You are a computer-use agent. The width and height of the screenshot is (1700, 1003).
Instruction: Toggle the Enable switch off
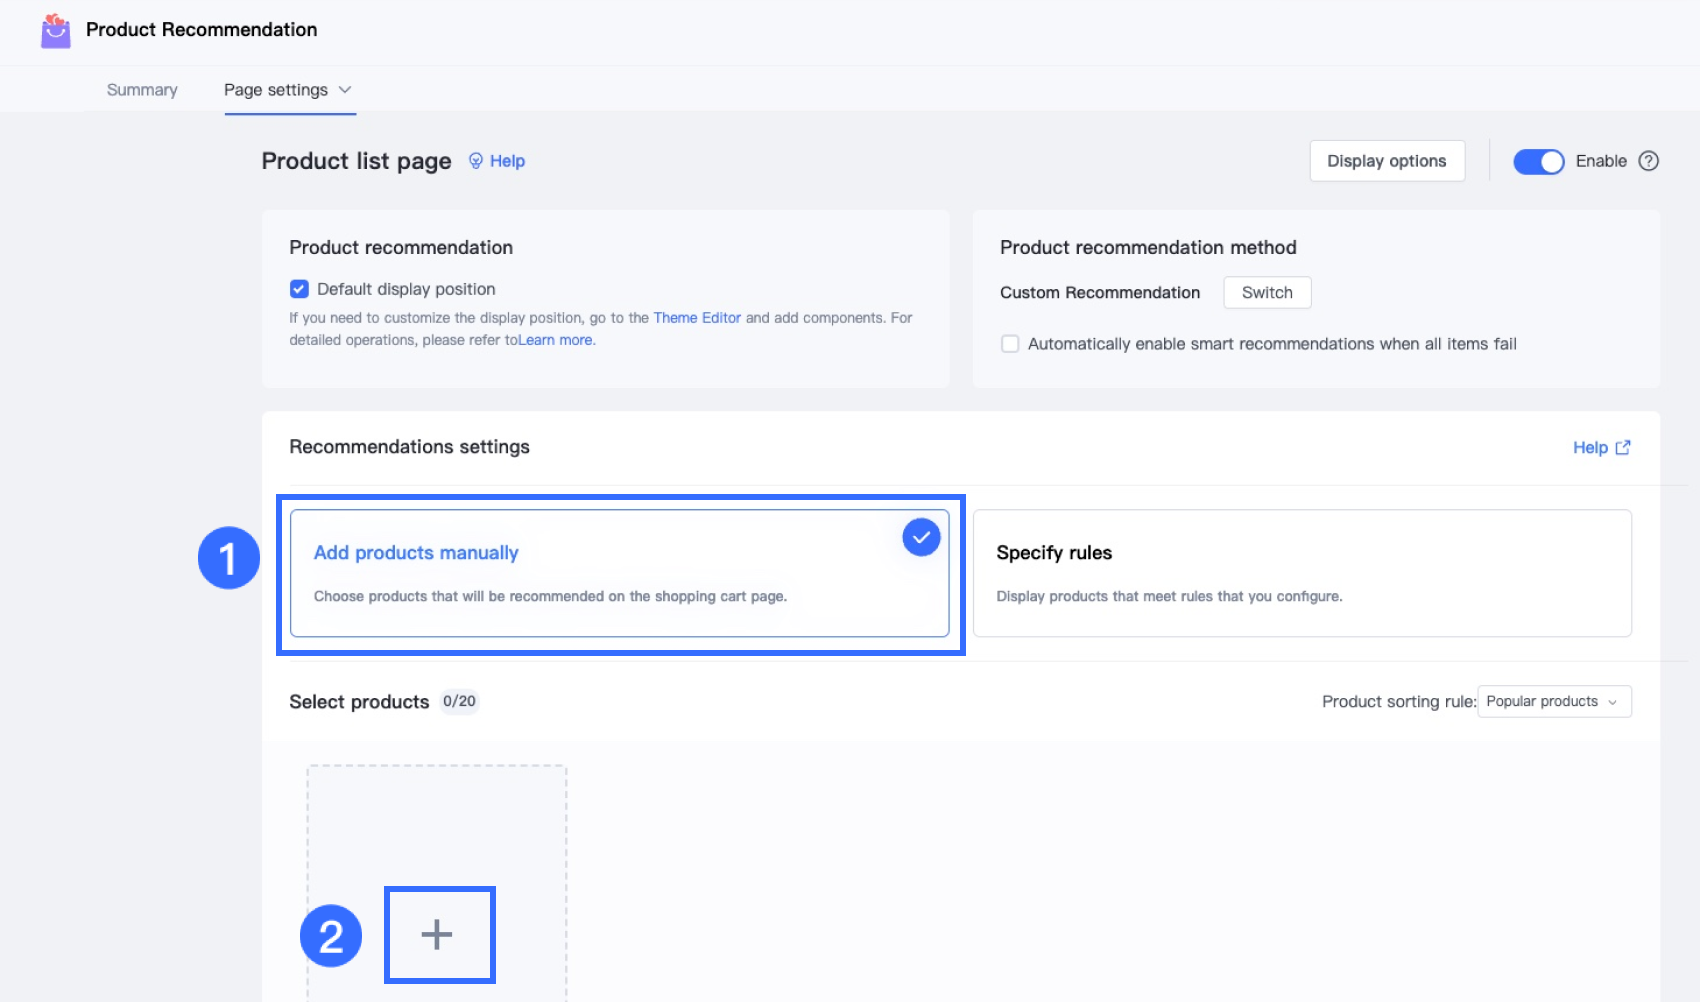click(x=1538, y=161)
